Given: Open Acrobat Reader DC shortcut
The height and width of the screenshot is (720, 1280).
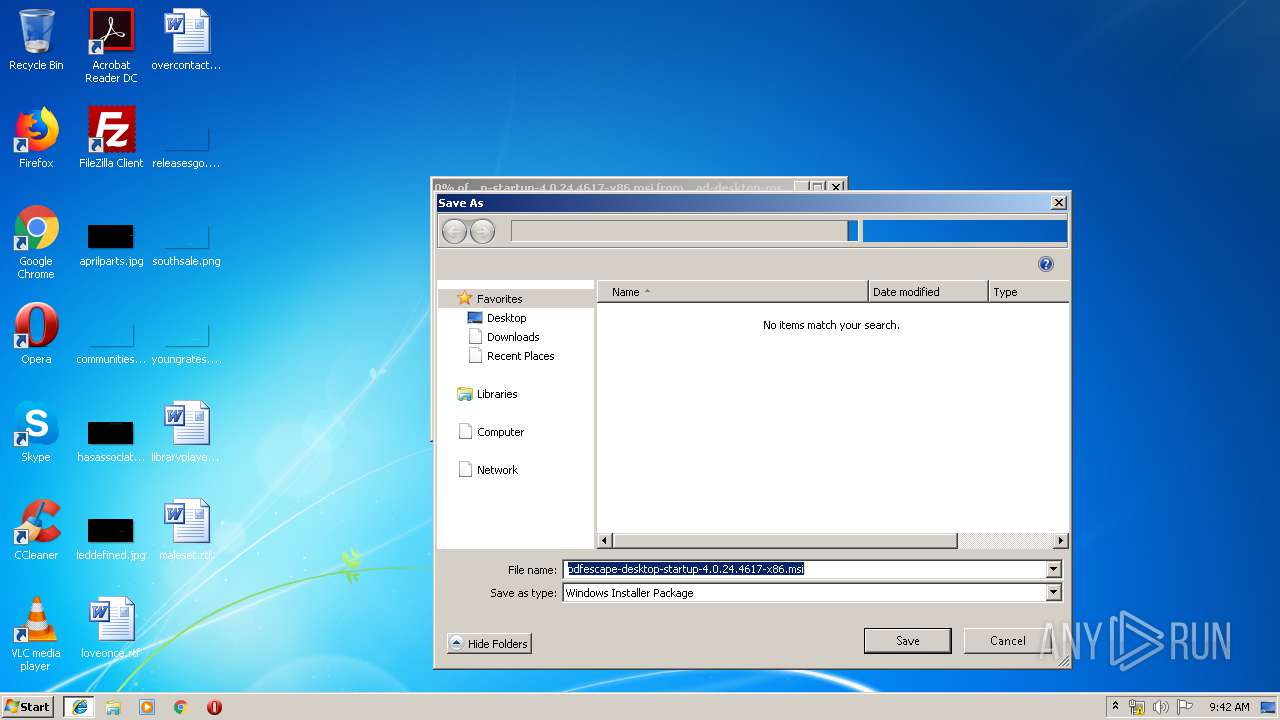Looking at the screenshot, I should point(111,46).
